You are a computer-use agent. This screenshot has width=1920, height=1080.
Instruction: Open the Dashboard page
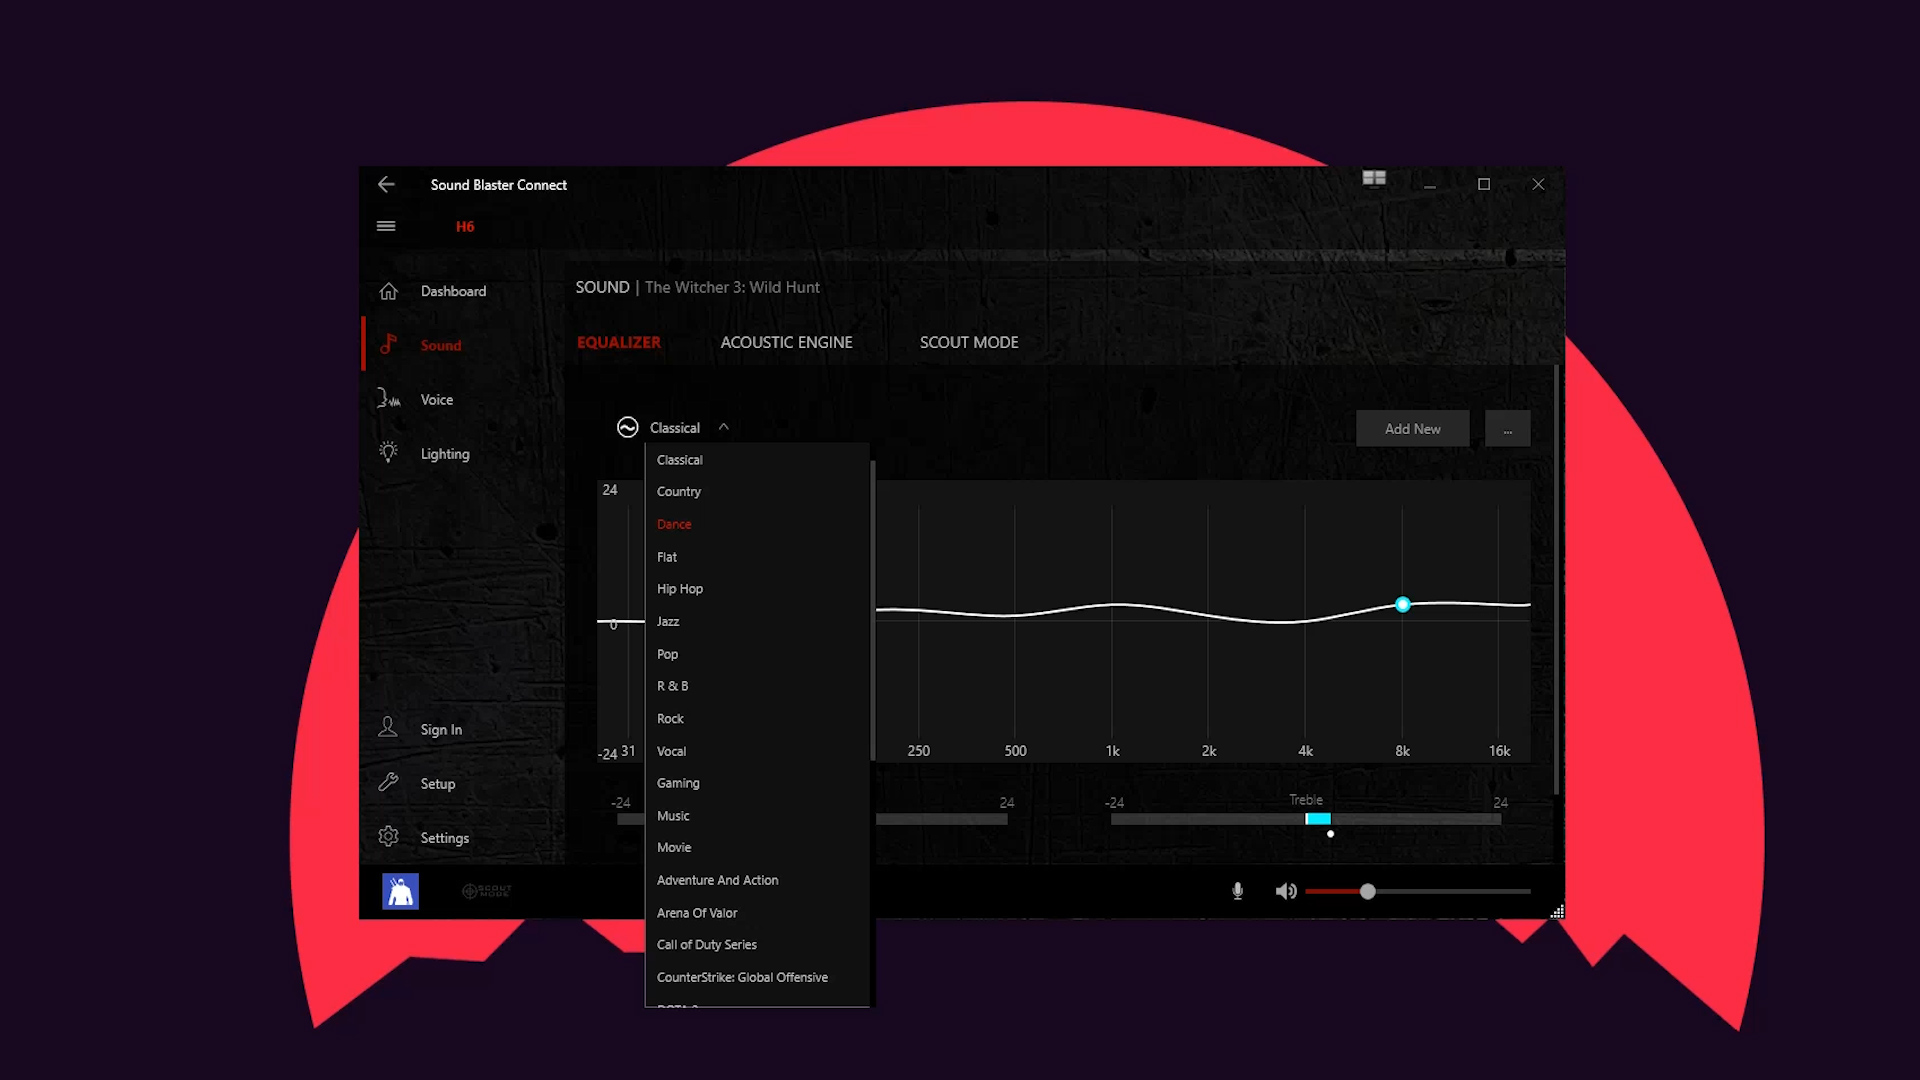(x=453, y=291)
